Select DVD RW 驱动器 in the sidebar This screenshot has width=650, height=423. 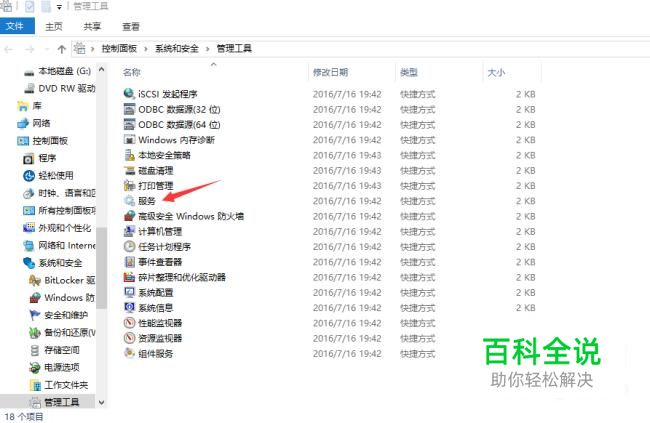[x=66, y=88]
